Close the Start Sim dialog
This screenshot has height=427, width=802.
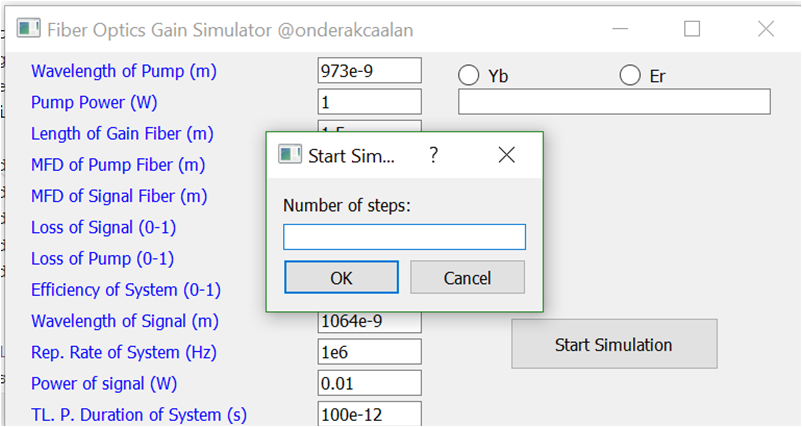[x=506, y=155]
